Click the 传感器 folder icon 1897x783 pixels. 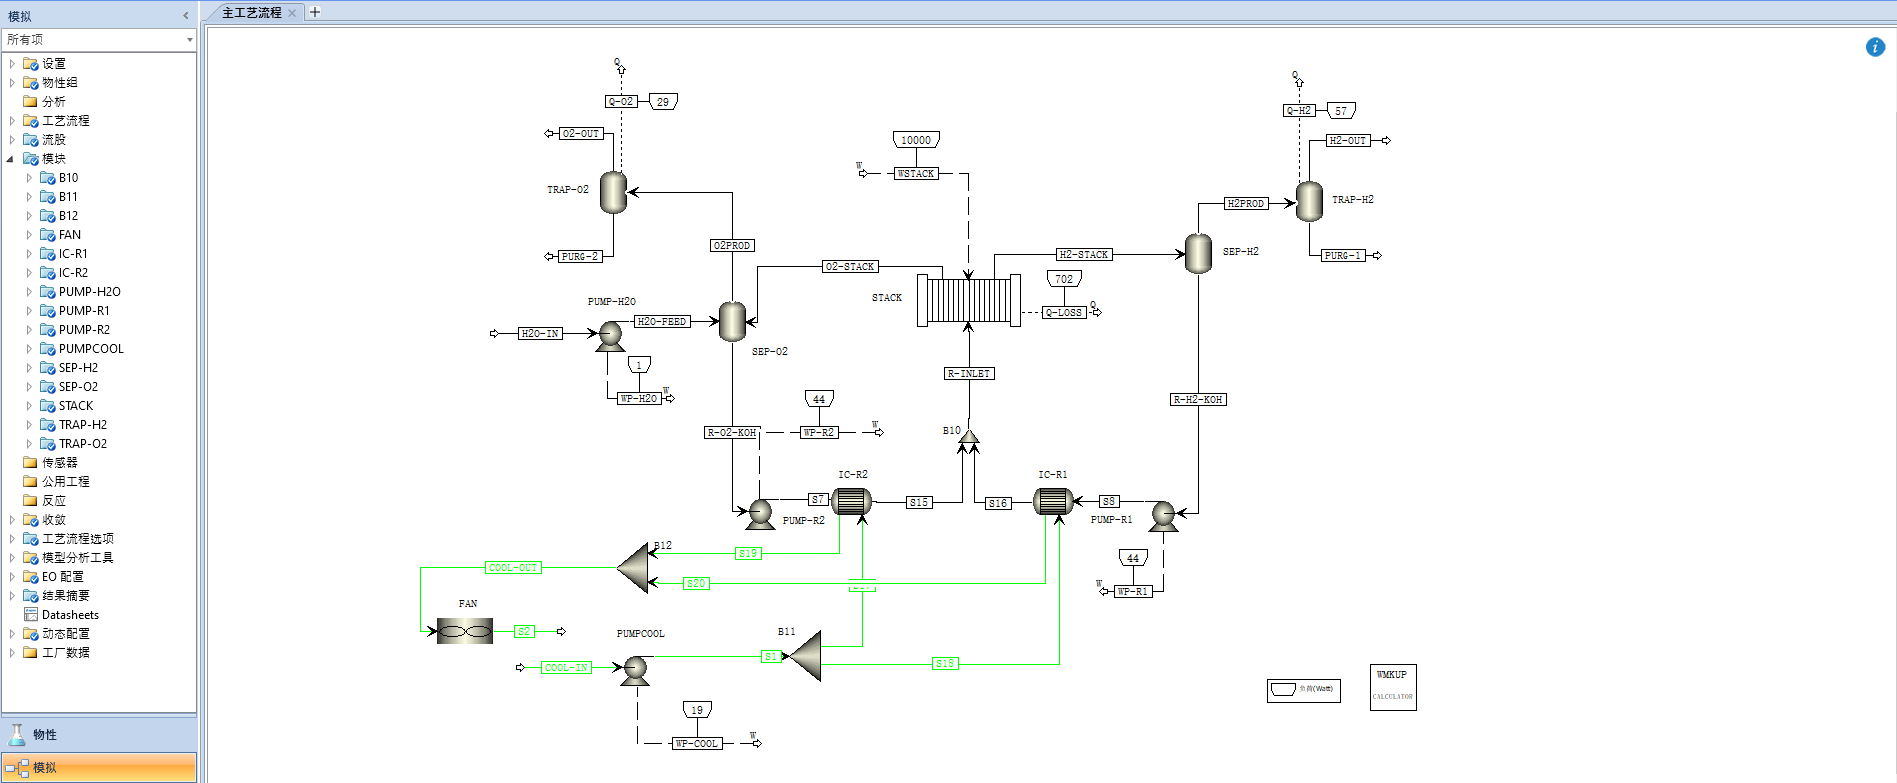tap(30, 463)
